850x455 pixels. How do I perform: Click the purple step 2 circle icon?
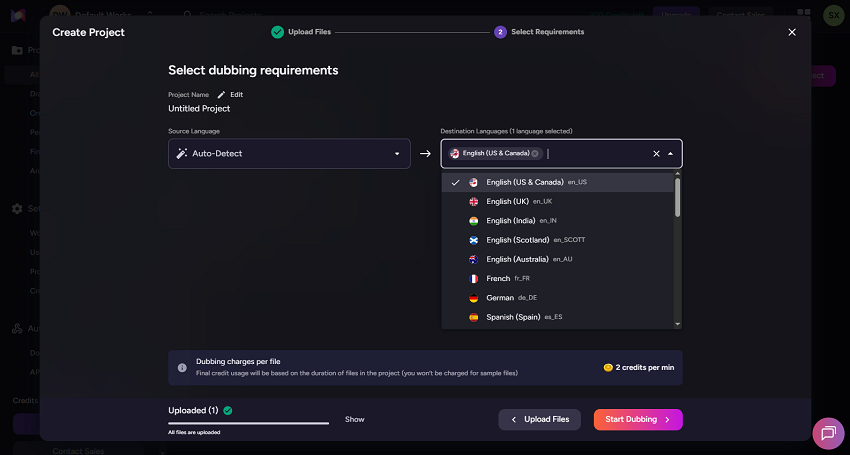(x=500, y=32)
